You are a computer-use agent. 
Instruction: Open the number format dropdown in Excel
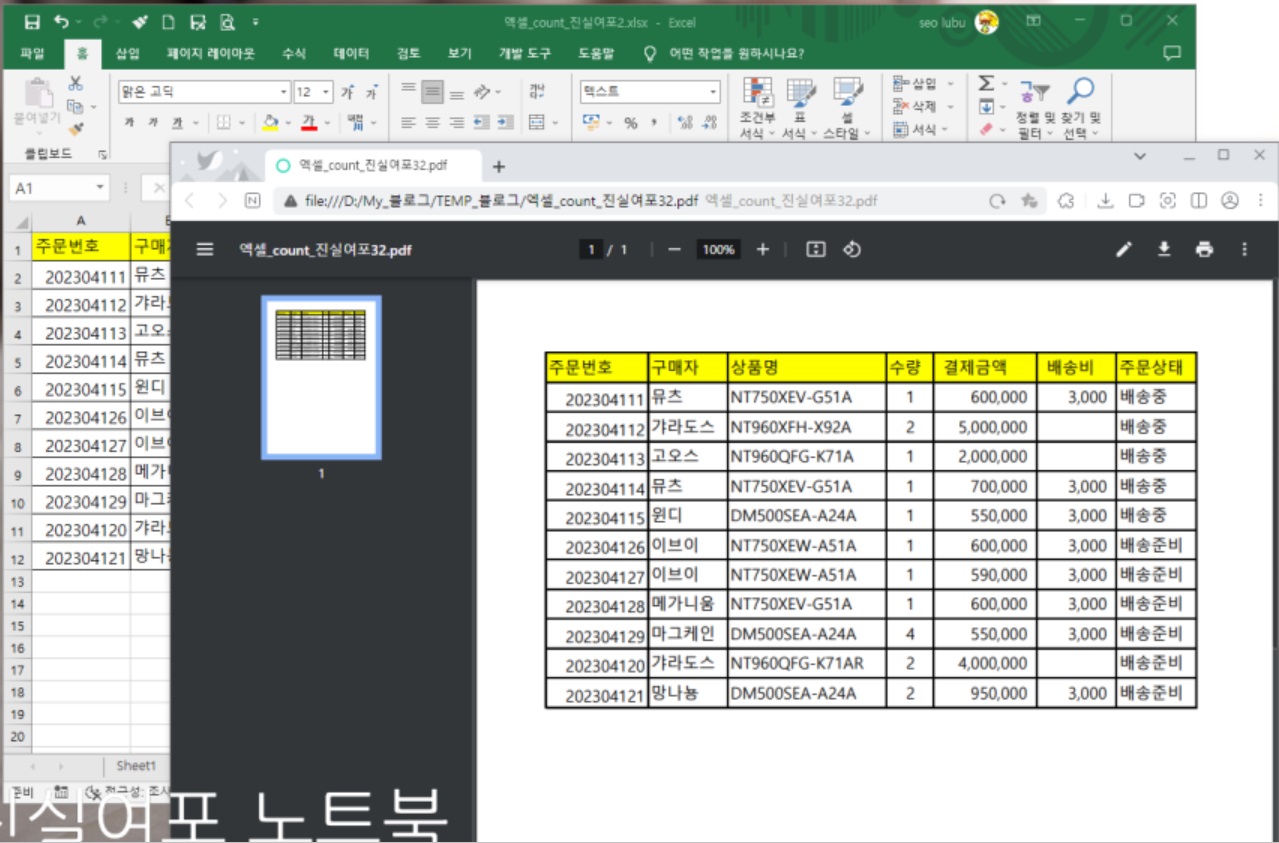(x=713, y=92)
